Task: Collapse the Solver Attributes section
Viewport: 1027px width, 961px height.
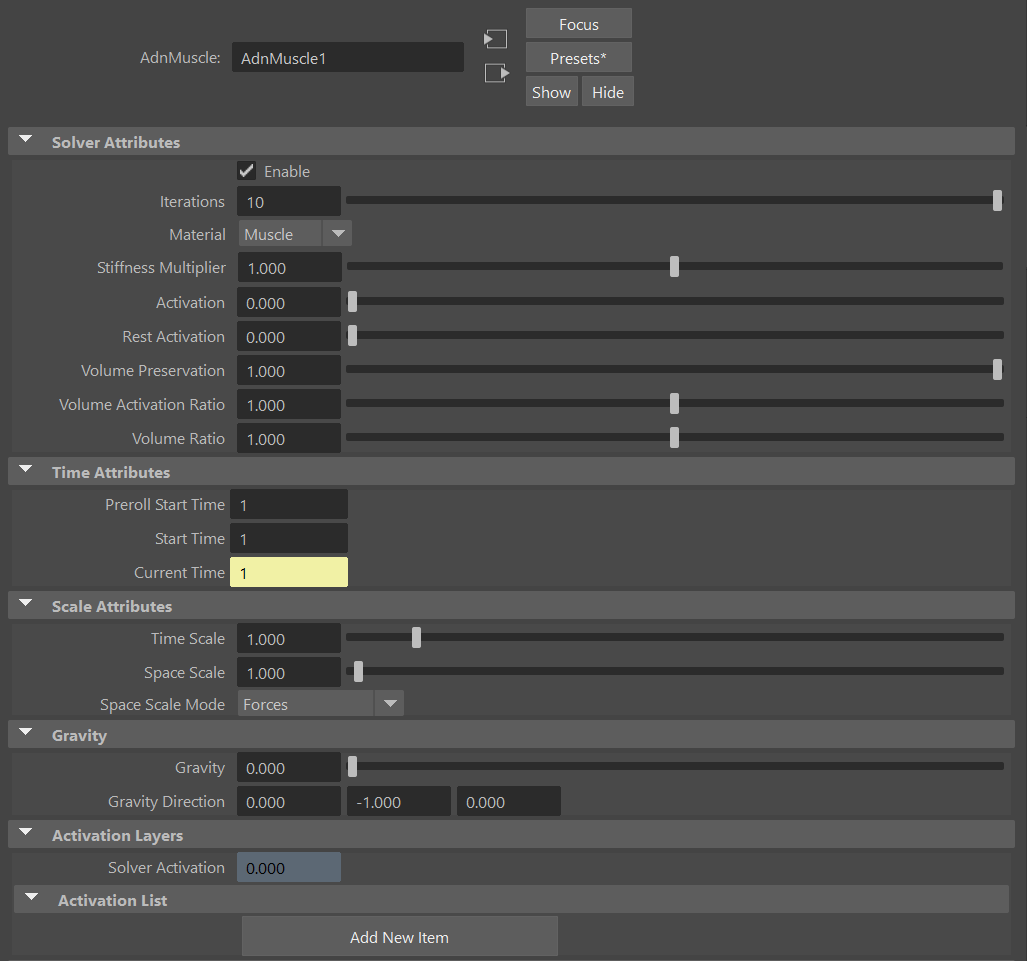Action: click(25, 140)
